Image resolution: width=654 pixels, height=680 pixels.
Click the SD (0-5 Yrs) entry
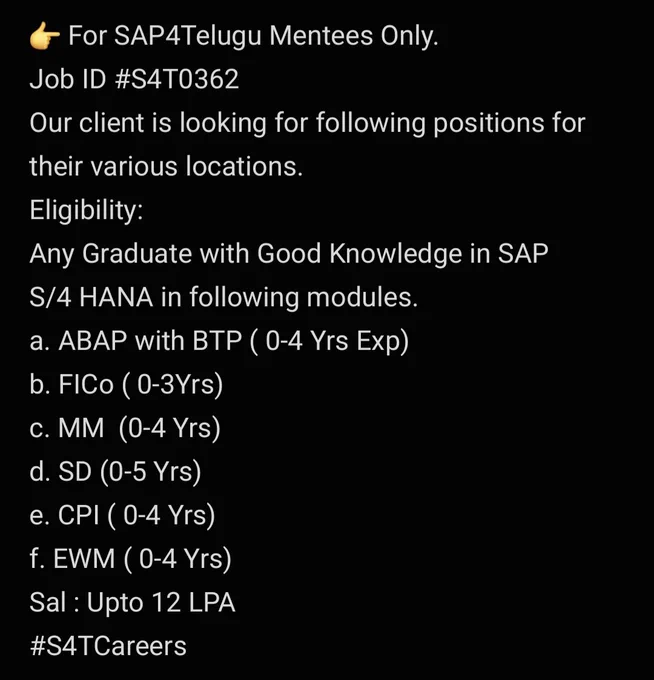pyautogui.click(x=115, y=472)
